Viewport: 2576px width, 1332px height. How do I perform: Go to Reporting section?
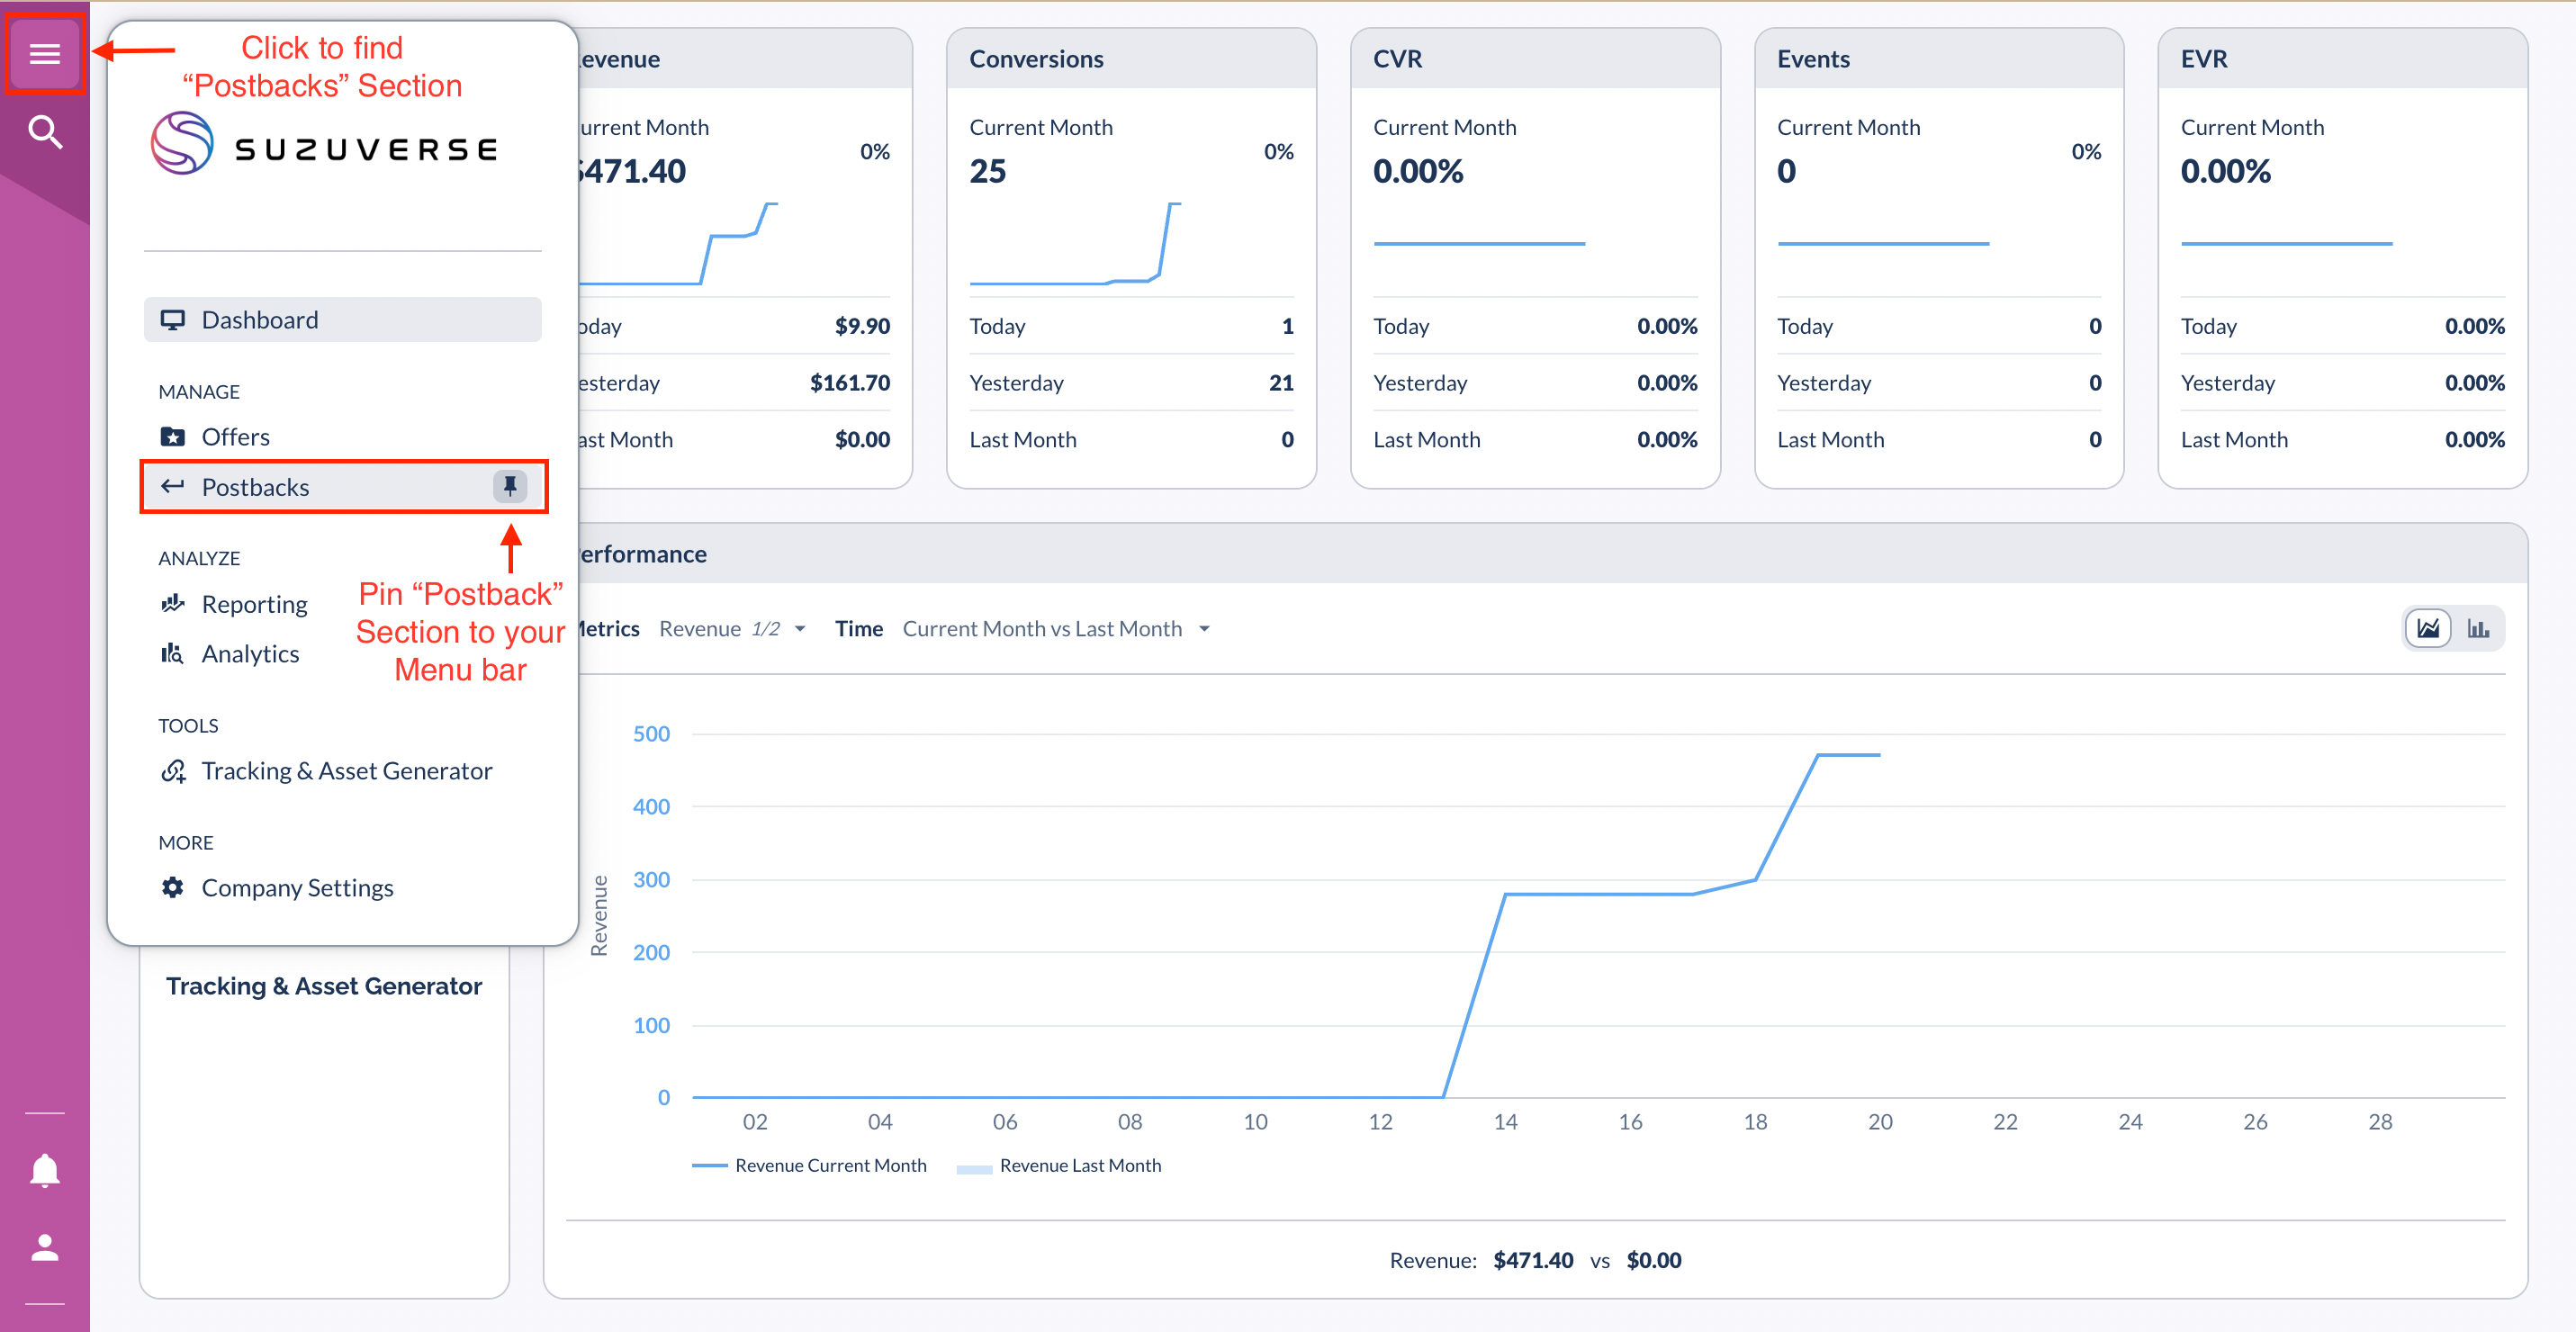[254, 604]
